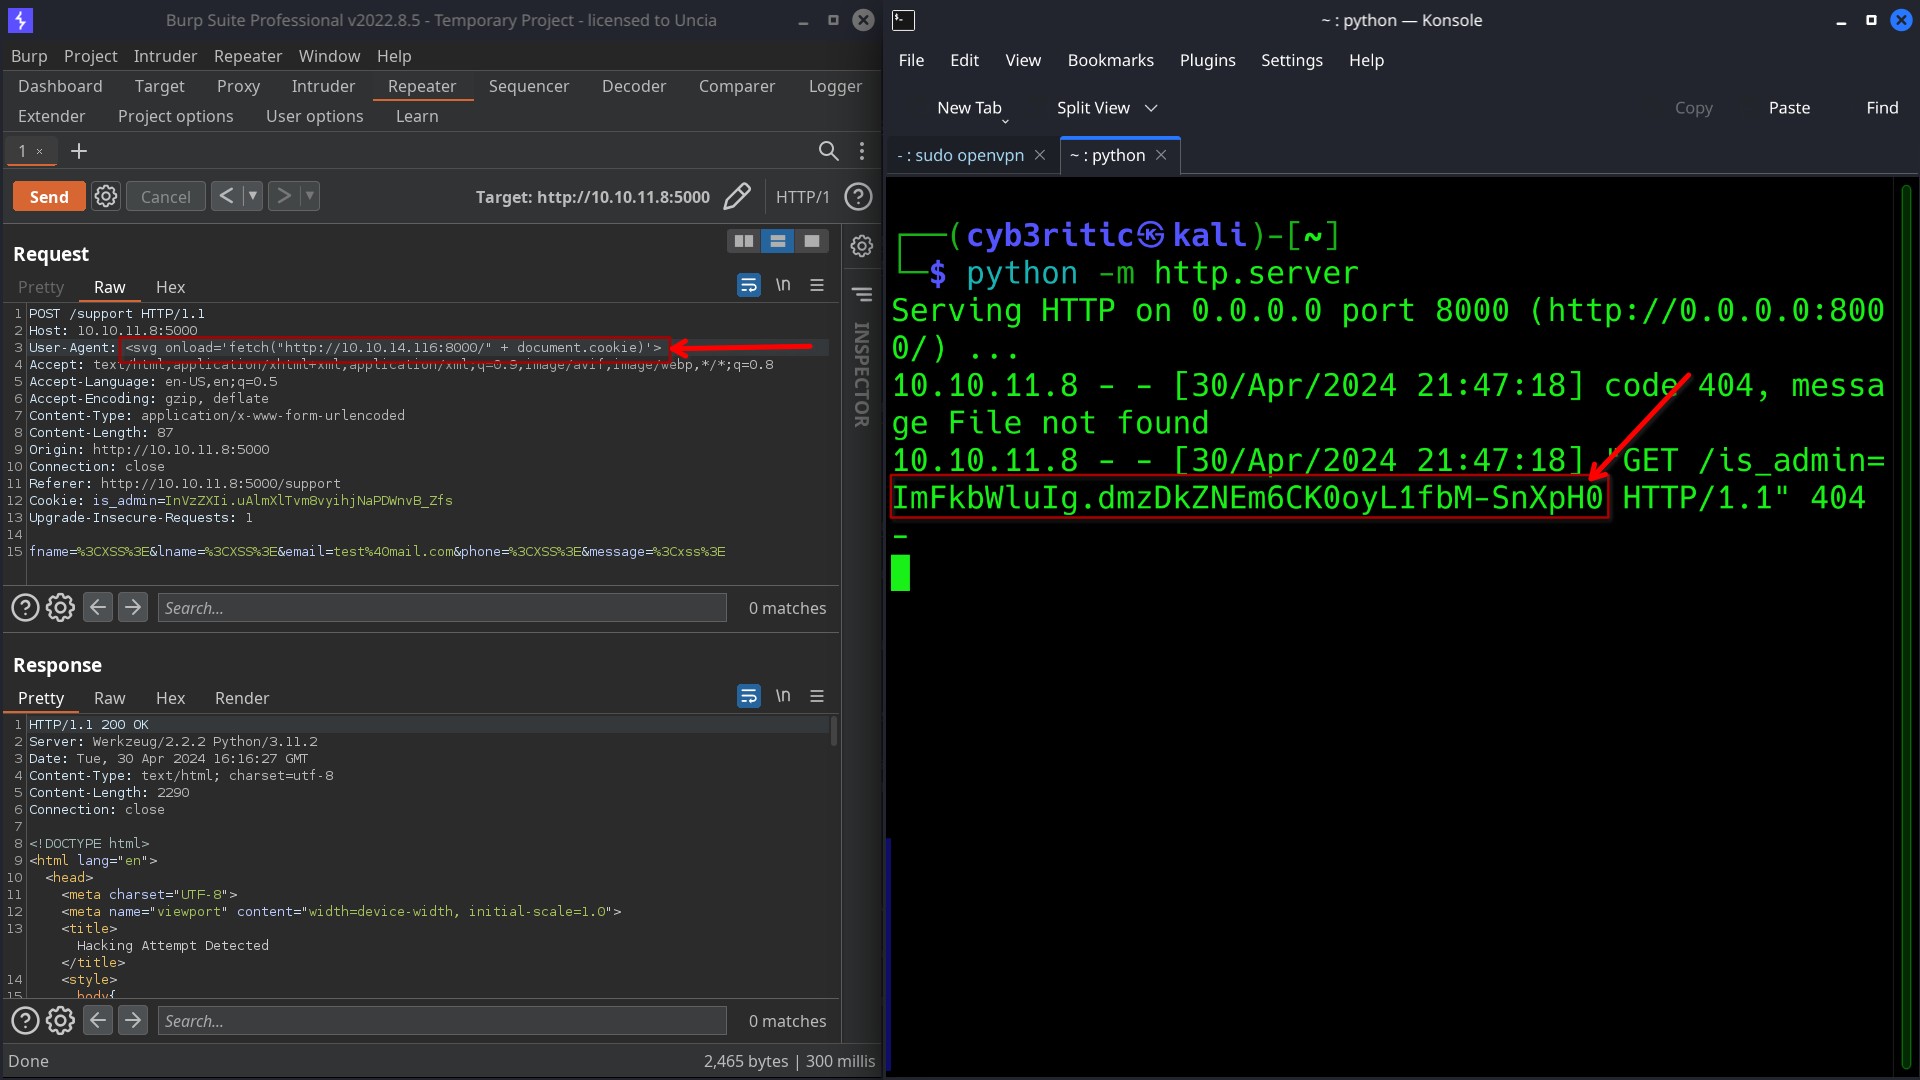
Task: Select the side-by-side split layout icon
Action: click(x=743, y=241)
